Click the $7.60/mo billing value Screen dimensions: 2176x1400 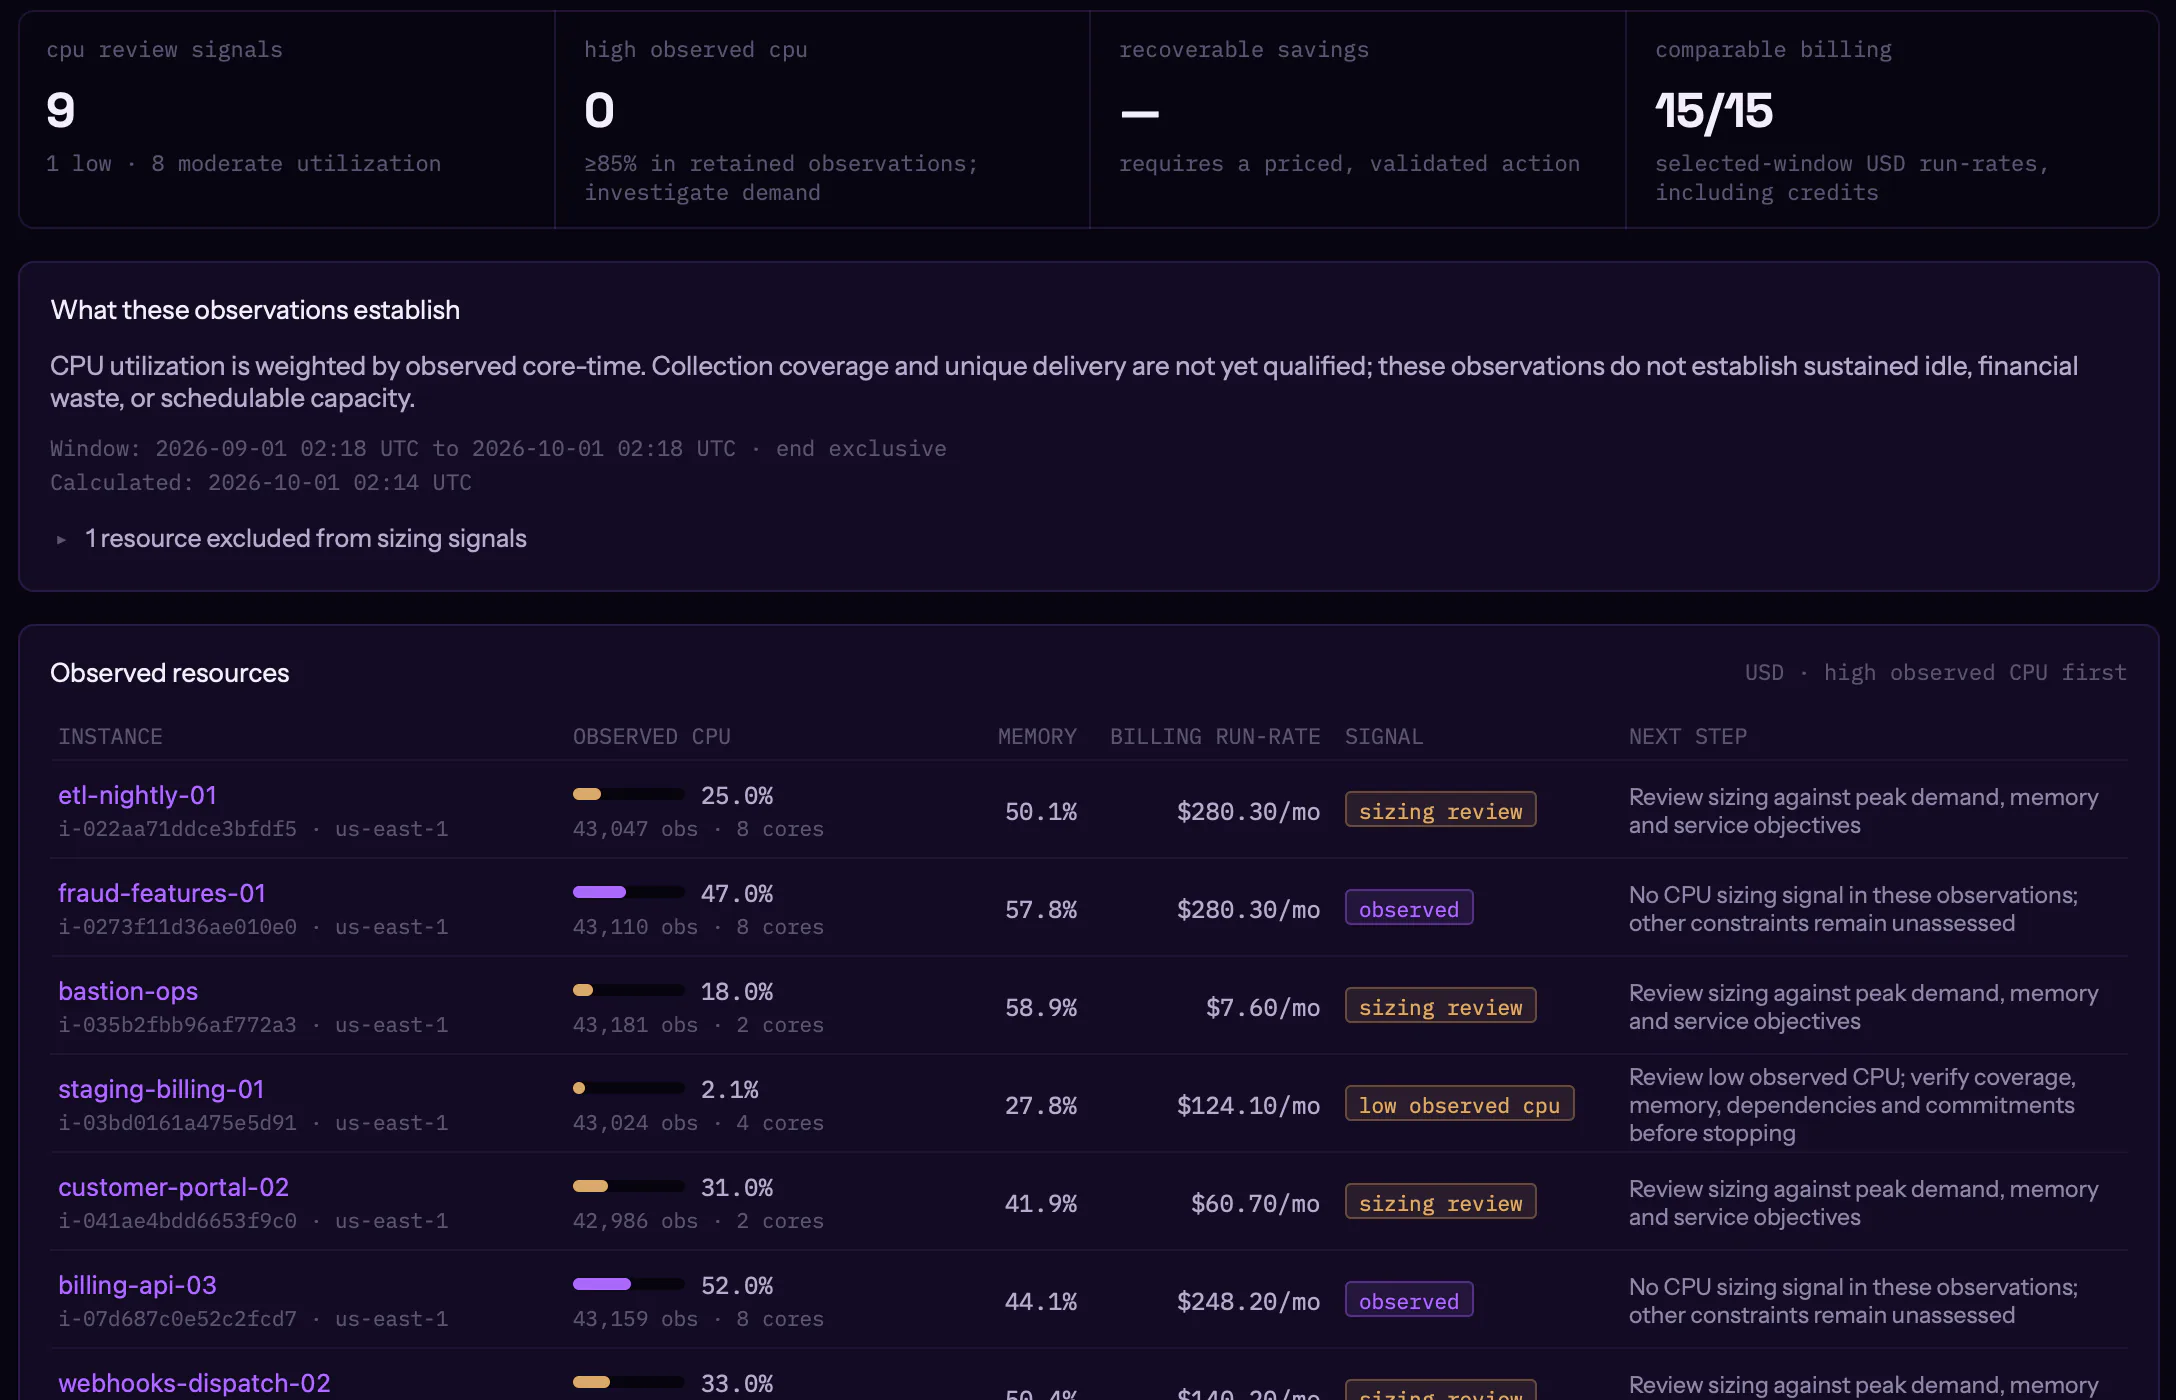[1263, 1007]
